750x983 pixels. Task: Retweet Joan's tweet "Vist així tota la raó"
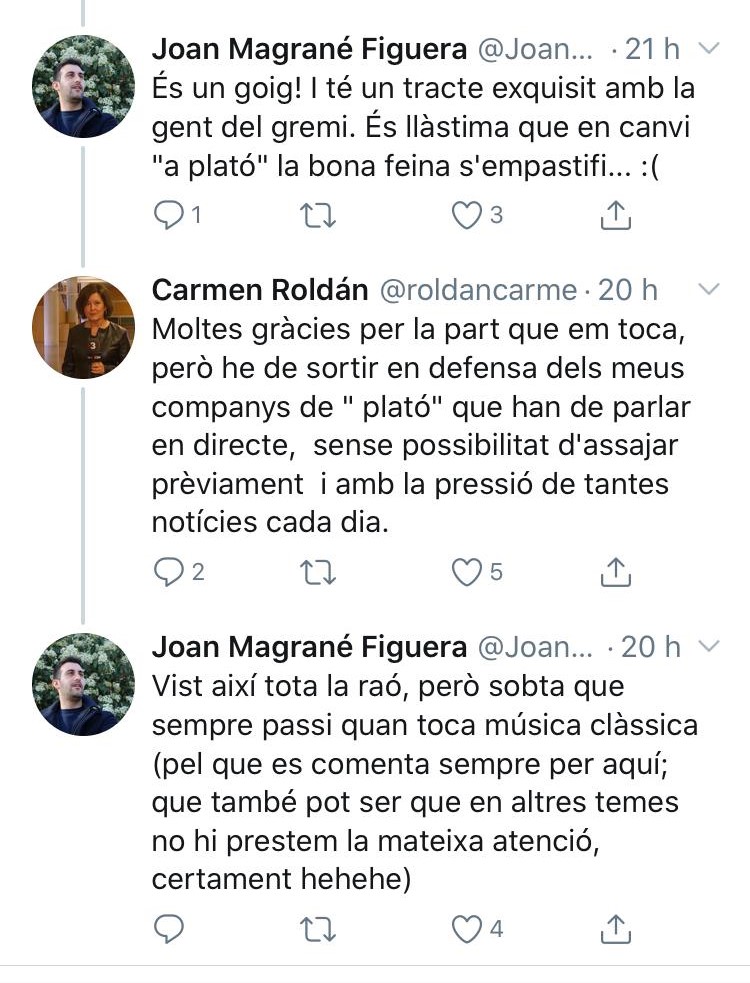click(x=318, y=929)
